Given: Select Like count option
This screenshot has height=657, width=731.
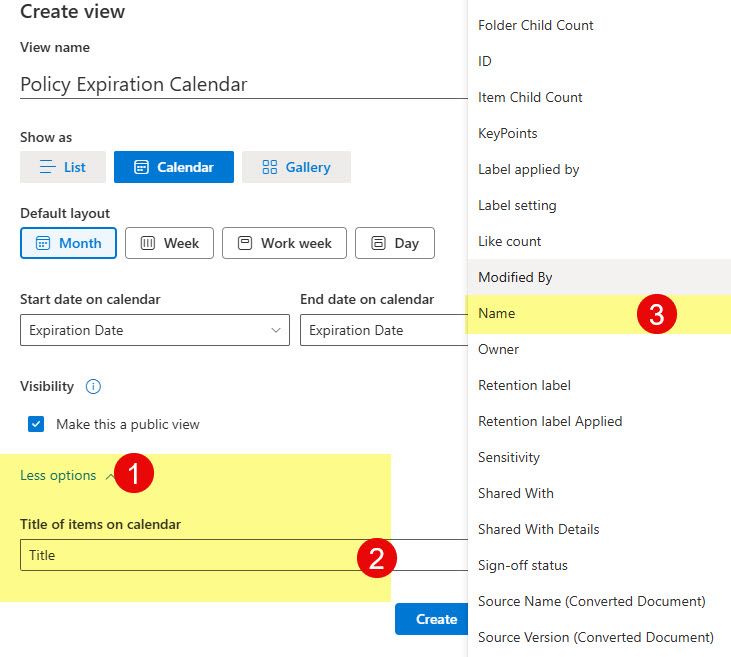Looking at the screenshot, I should pos(599,241).
